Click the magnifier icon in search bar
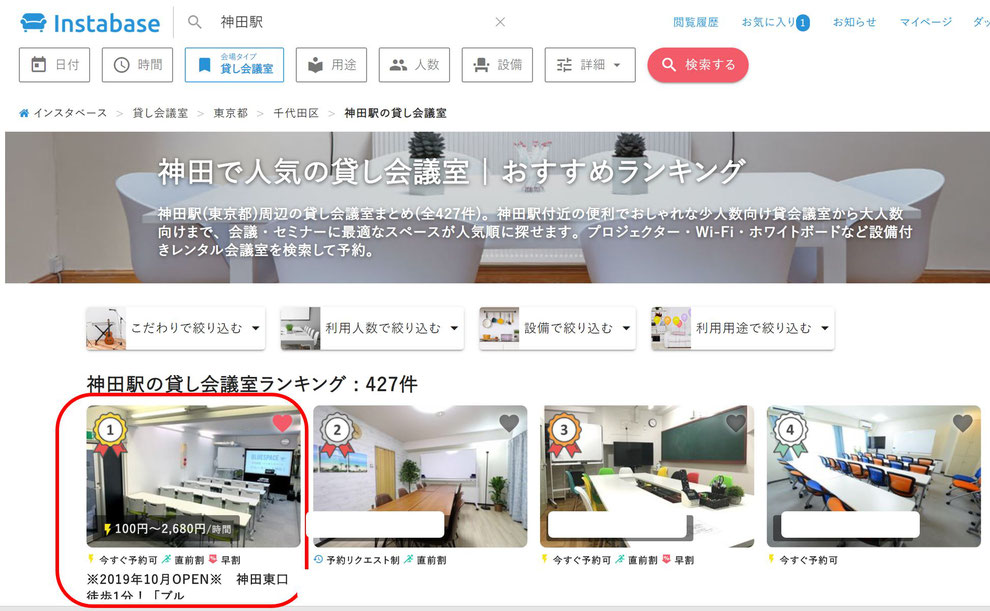This screenshot has width=990, height=611. pos(194,22)
